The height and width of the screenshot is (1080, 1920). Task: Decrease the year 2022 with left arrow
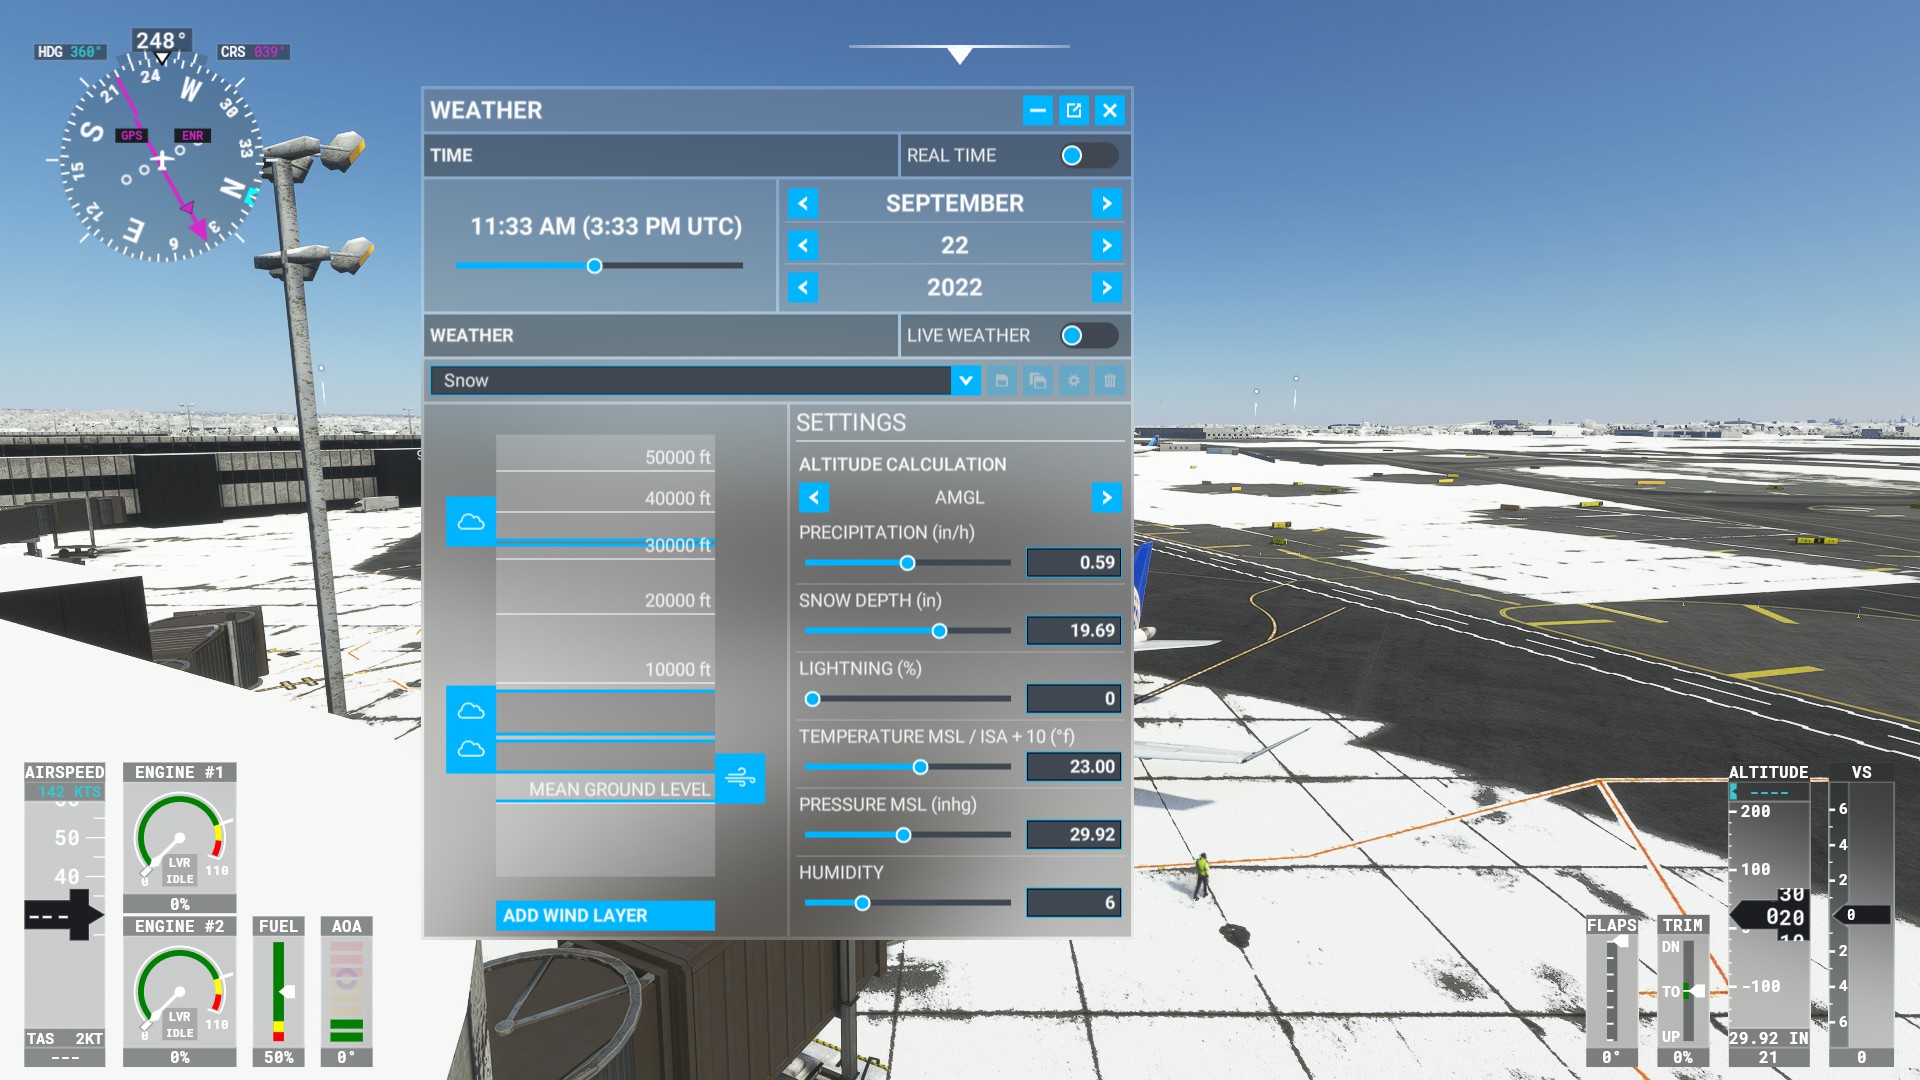tap(803, 287)
